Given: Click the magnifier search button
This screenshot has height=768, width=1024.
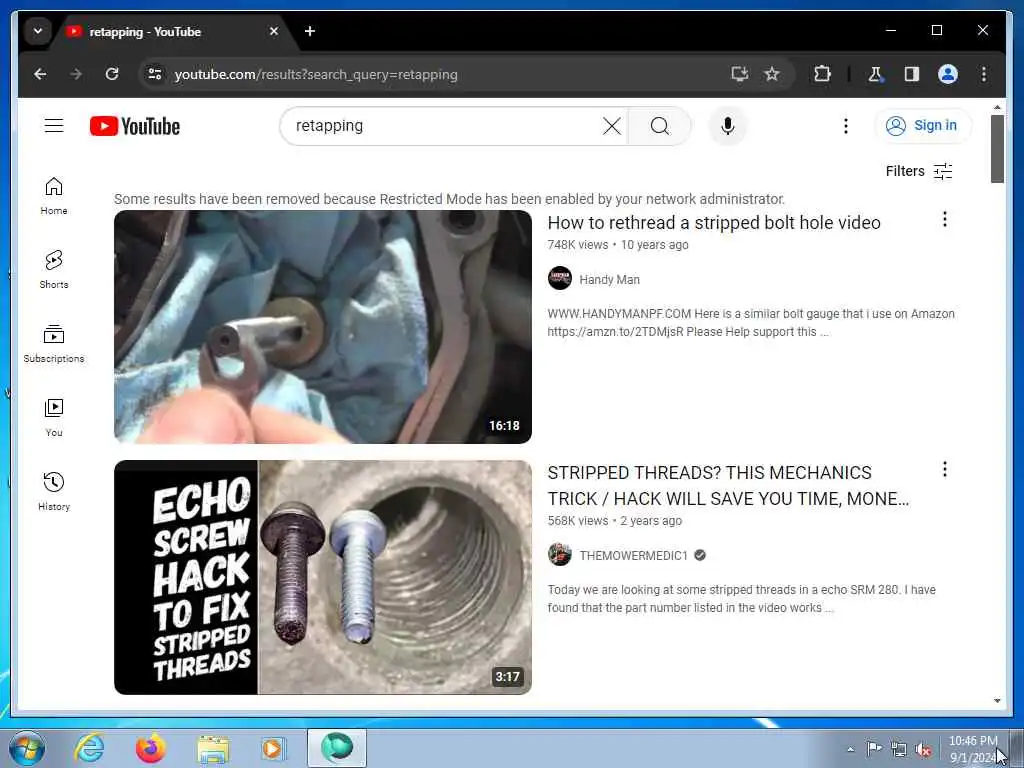Looking at the screenshot, I should coord(660,126).
